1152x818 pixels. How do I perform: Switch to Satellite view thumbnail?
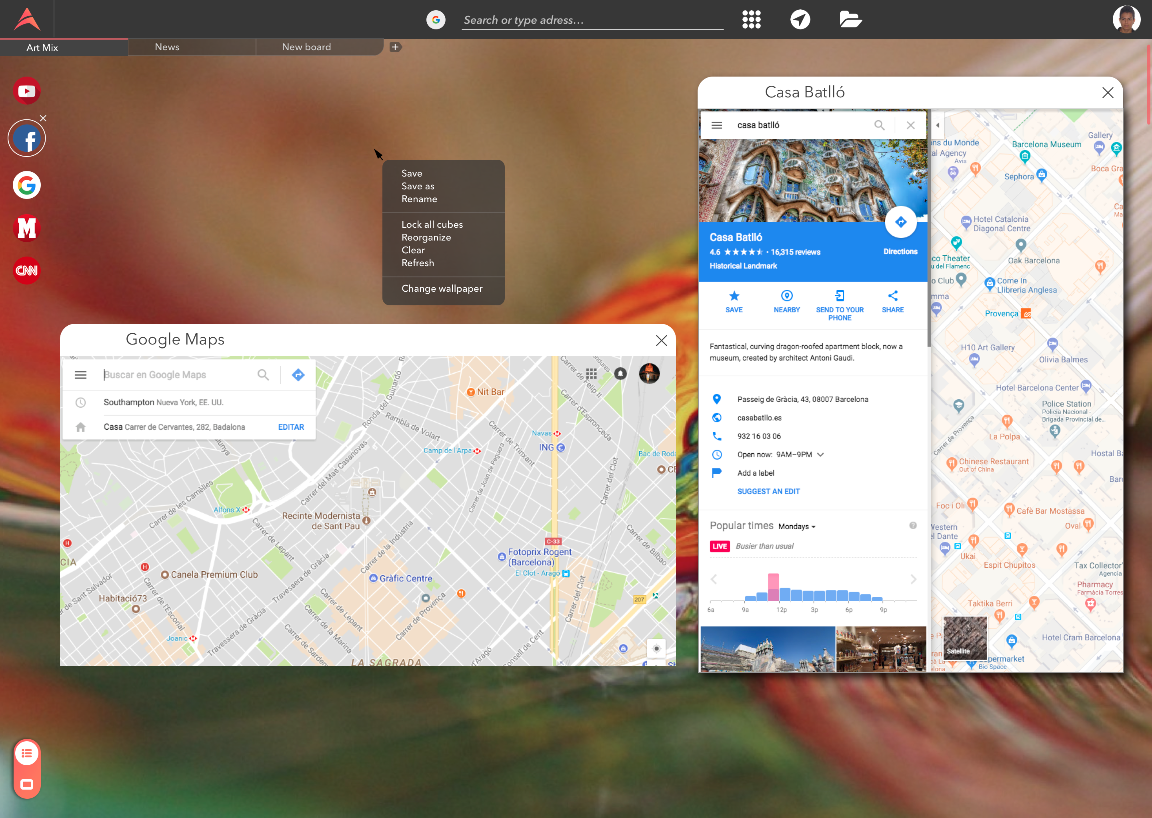(965, 637)
